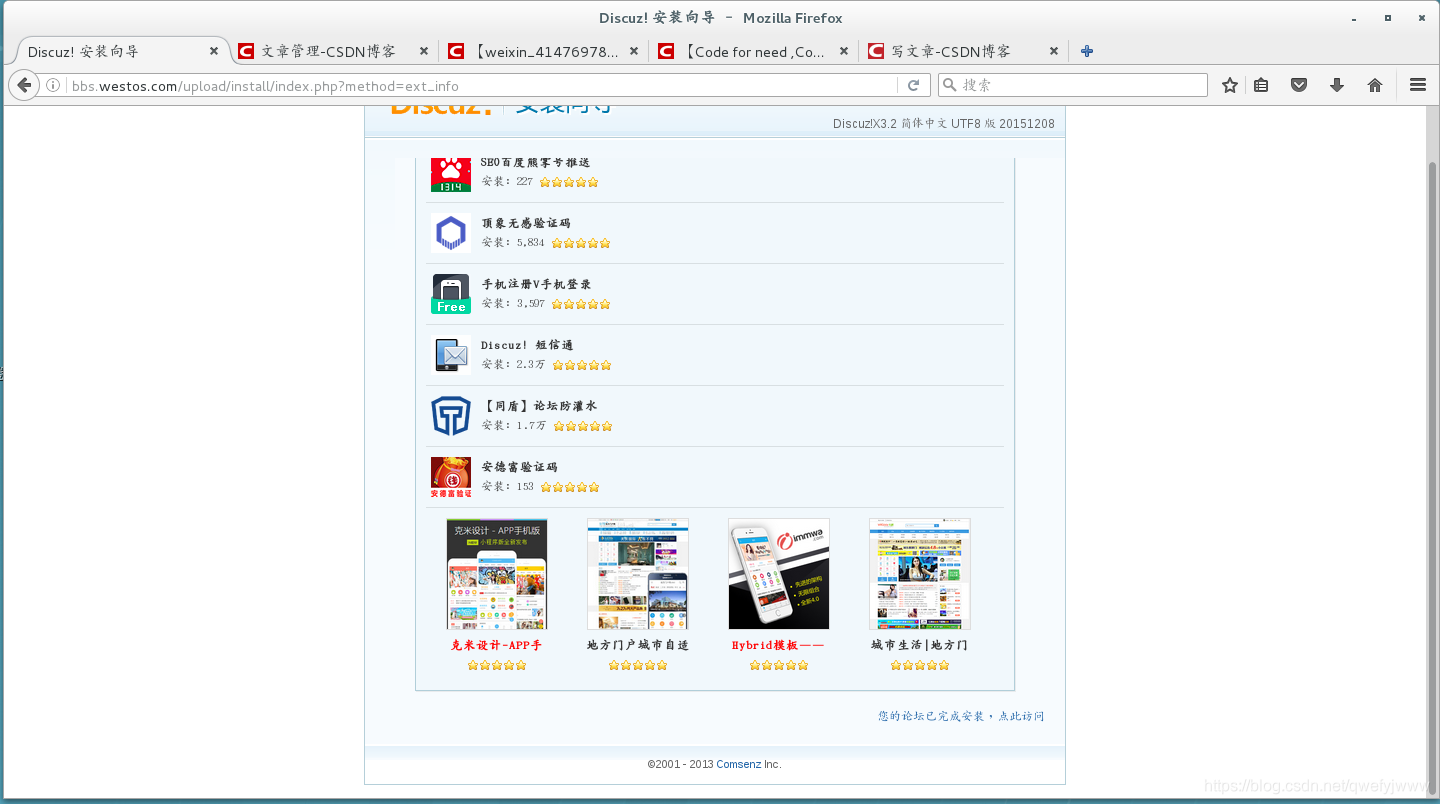Click the site identity info icon in URL bar

click(53, 85)
